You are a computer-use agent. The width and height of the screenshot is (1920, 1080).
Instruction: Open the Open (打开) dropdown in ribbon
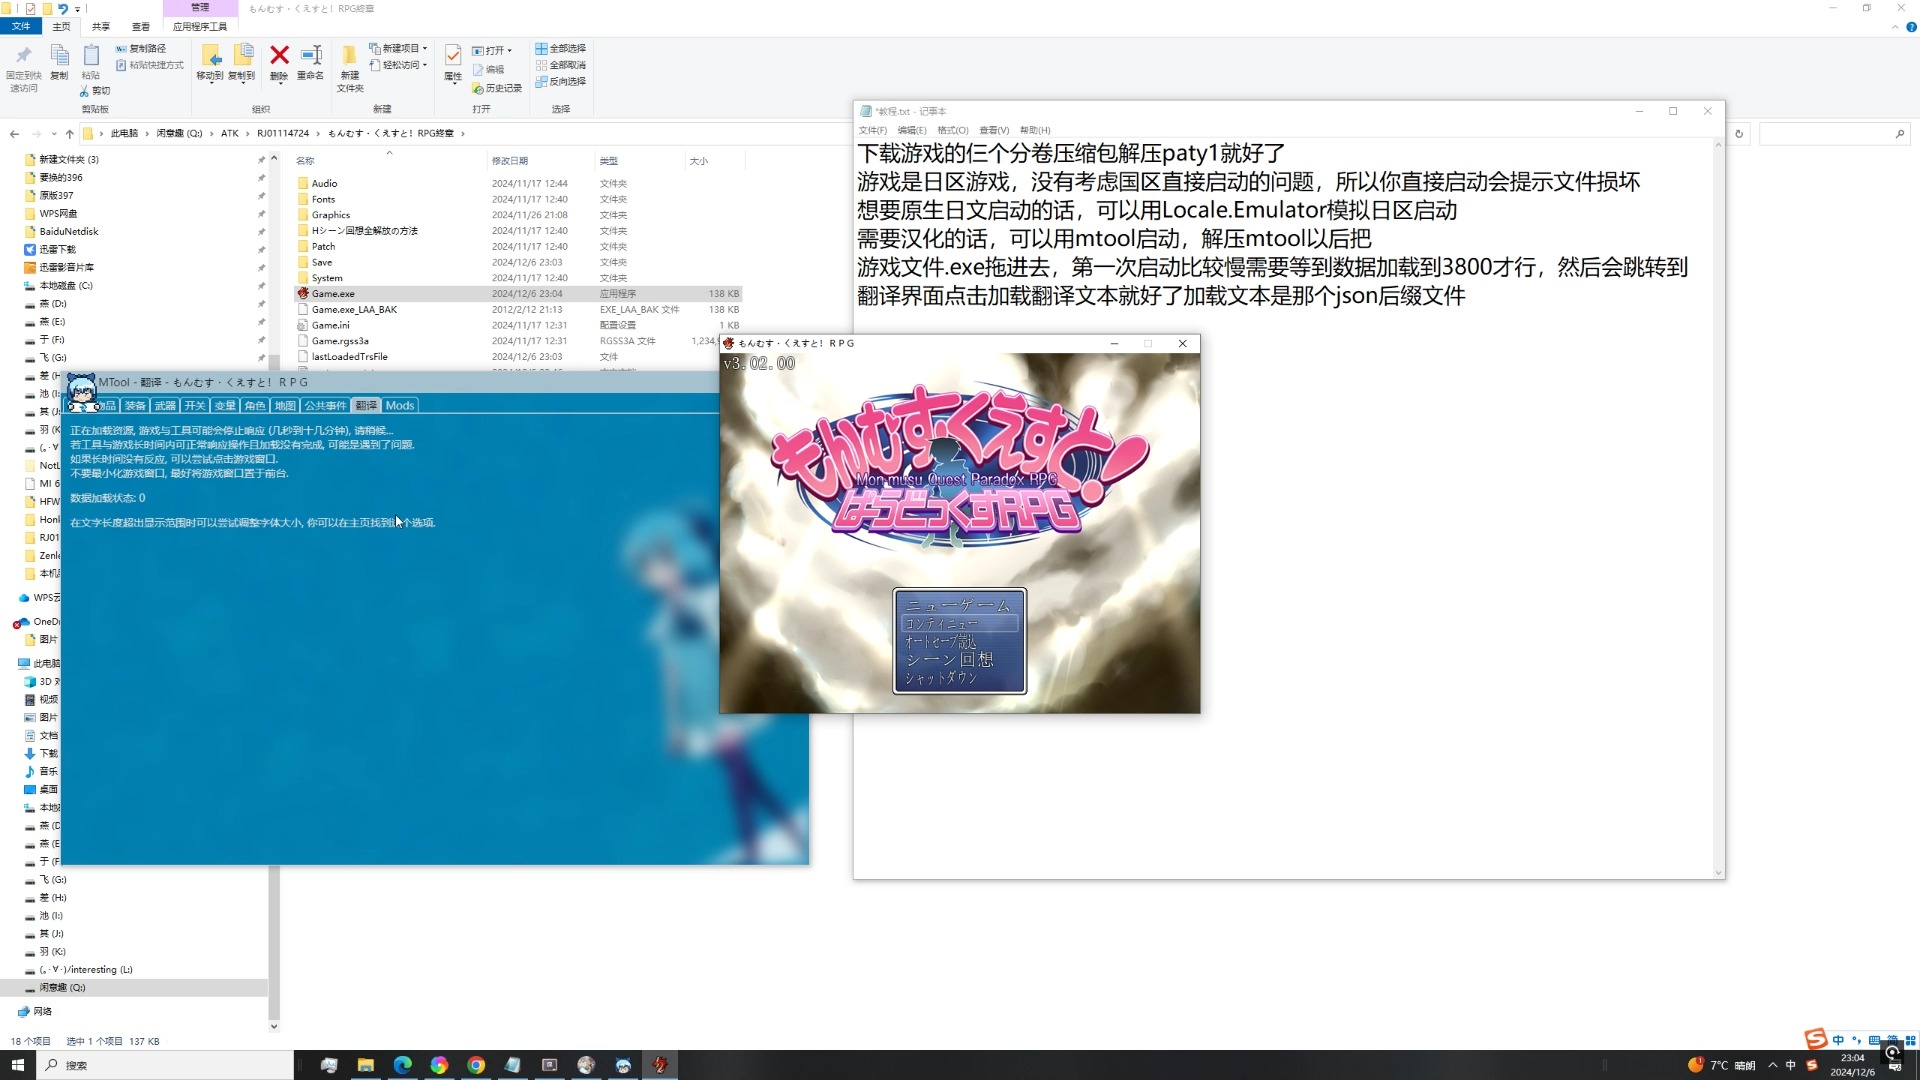pyautogui.click(x=492, y=50)
